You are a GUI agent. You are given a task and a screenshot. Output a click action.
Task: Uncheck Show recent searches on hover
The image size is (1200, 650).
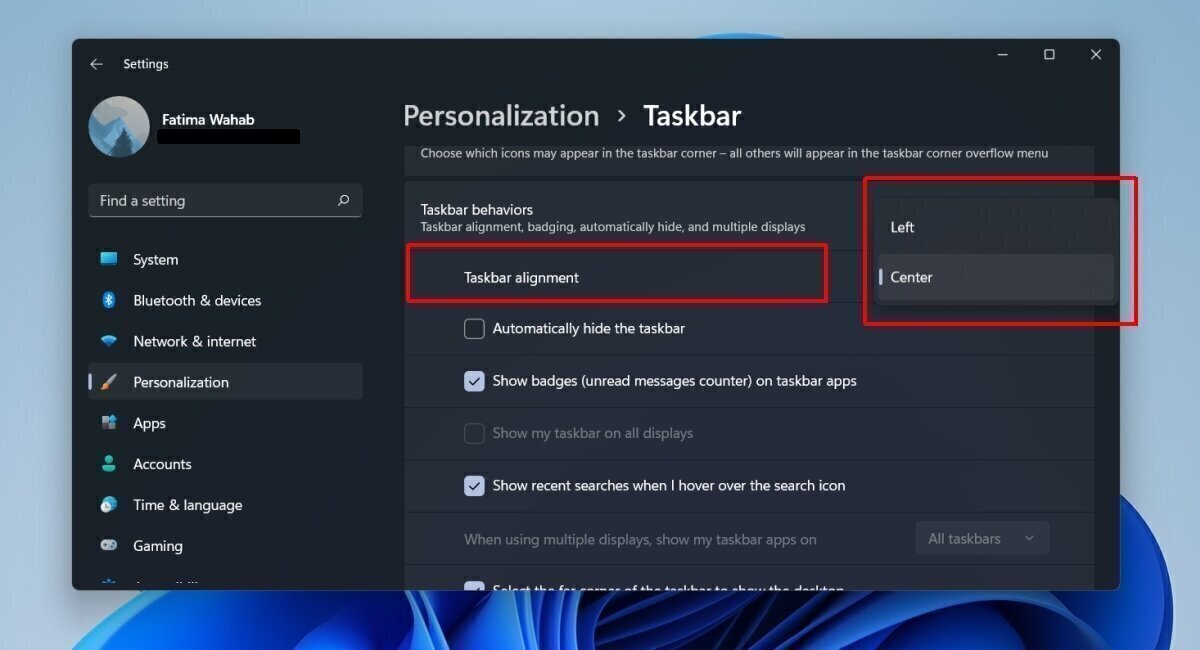click(x=474, y=486)
